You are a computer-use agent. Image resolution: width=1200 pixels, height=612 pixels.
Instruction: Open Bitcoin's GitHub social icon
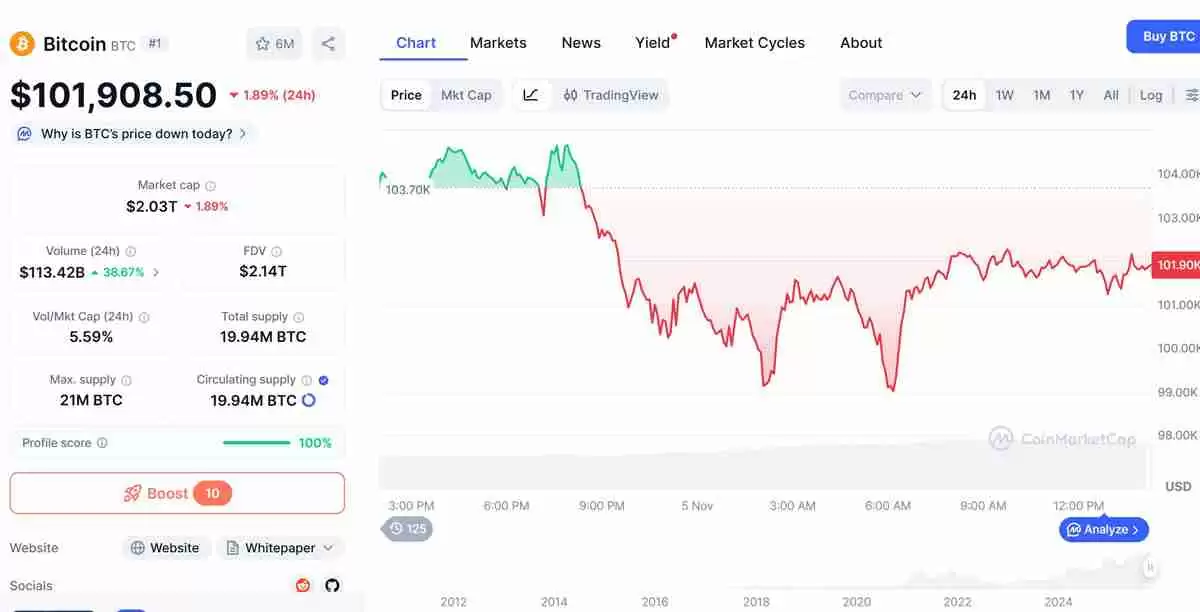coord(331,585)
